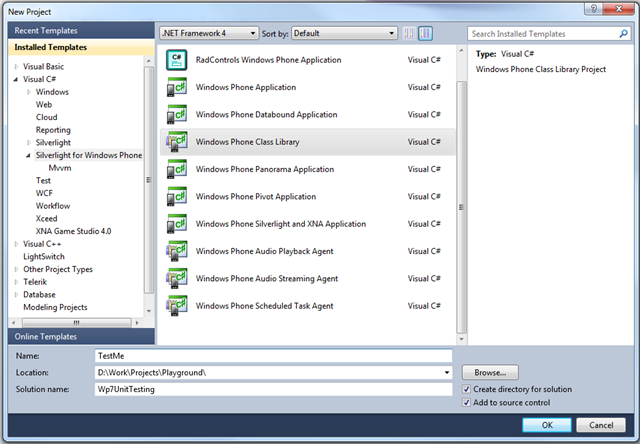This screenshot has height=444, width=640.
Task: Click the Windows Phone Pivot Application icon
Action: pos(177,197)
